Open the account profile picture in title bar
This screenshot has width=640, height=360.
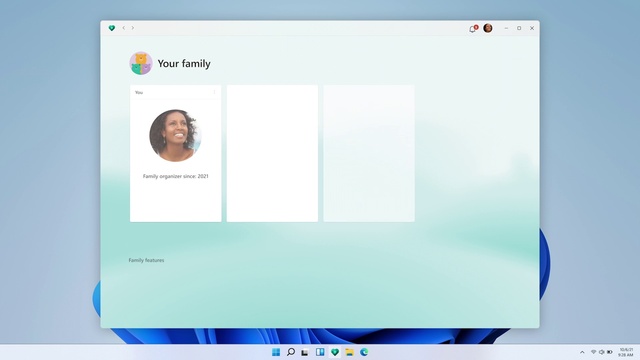[x=488, y=28]
